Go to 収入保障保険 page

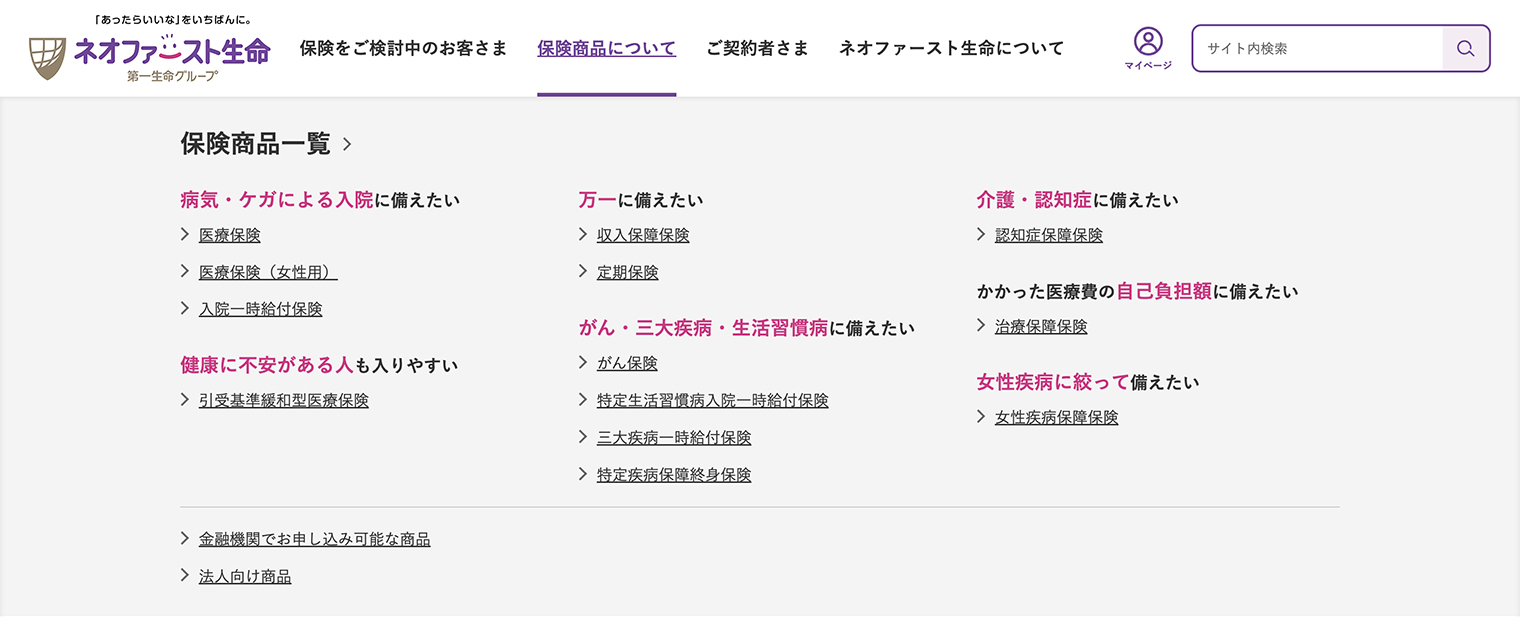pos(643,235)
